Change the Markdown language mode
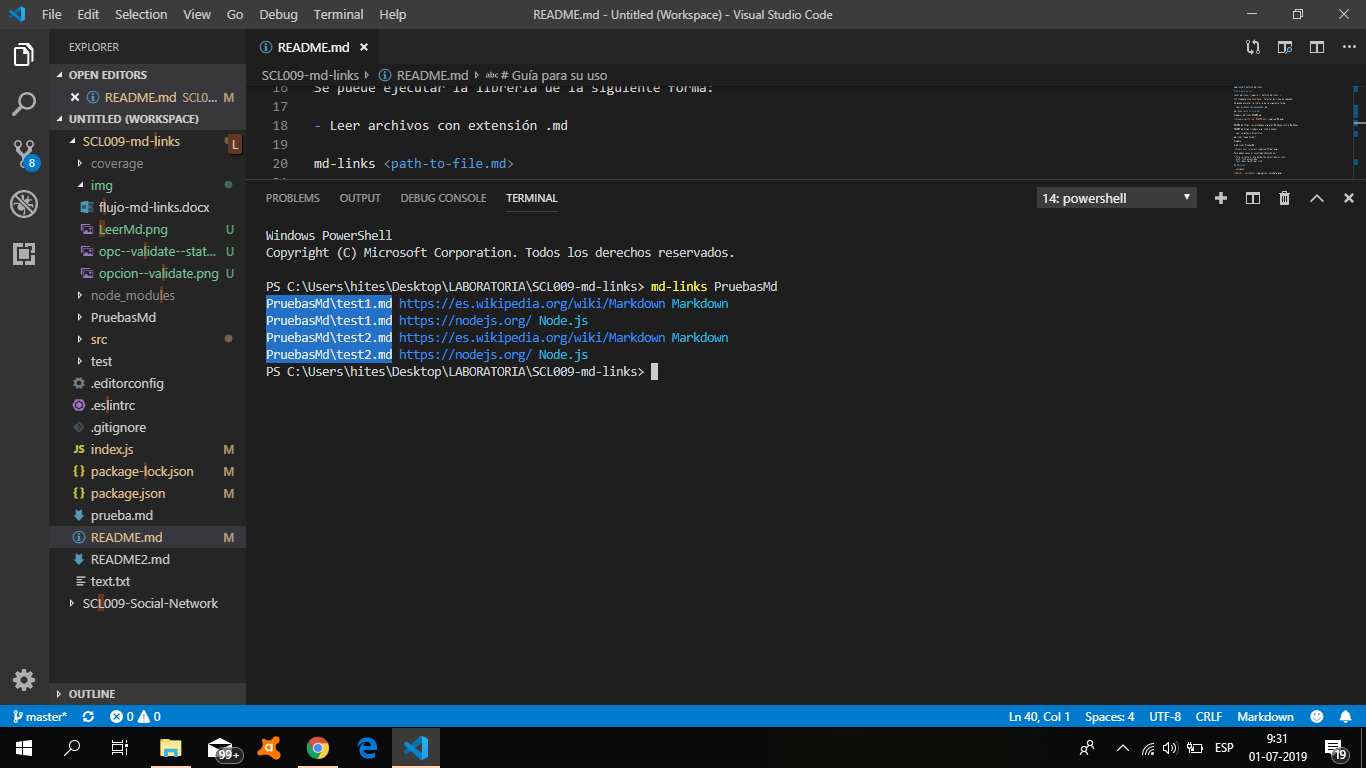This screenshot has height=768, width=1366. click(x=1265, y=716)
